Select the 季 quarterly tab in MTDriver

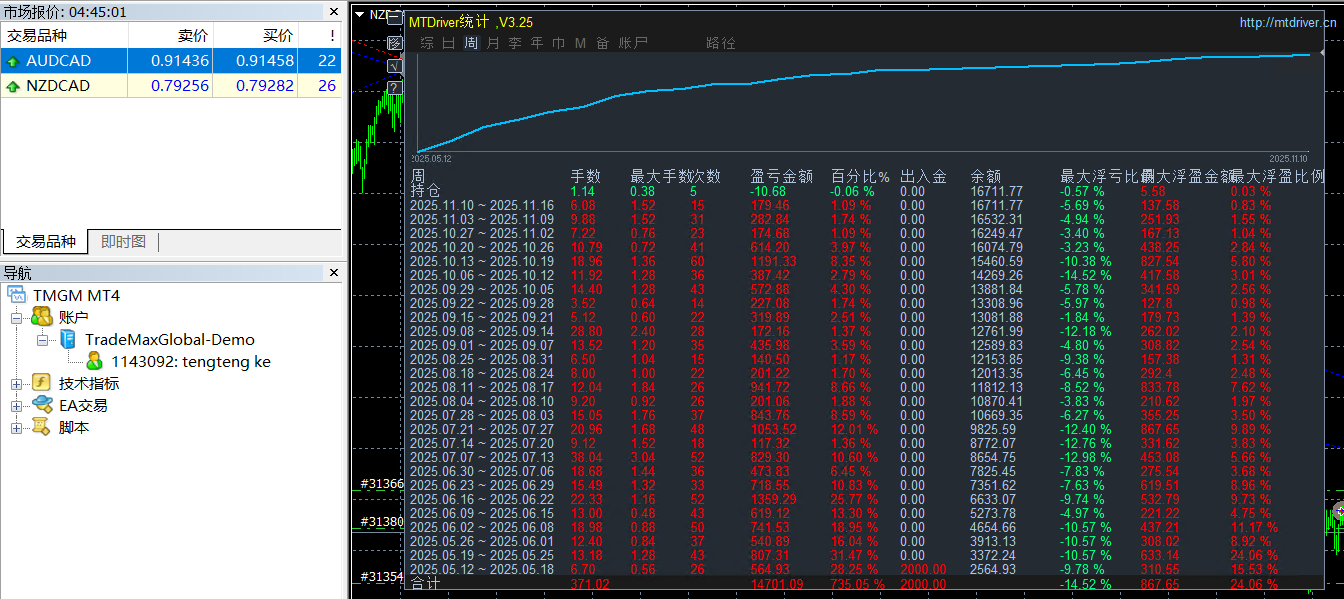coord(515,43)
